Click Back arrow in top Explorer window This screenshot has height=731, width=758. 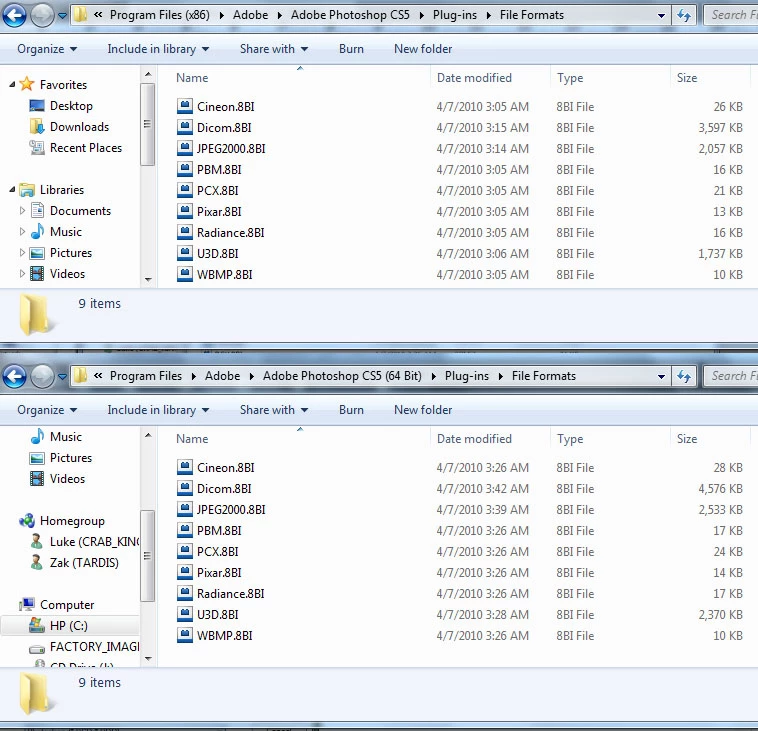[15, 15]
